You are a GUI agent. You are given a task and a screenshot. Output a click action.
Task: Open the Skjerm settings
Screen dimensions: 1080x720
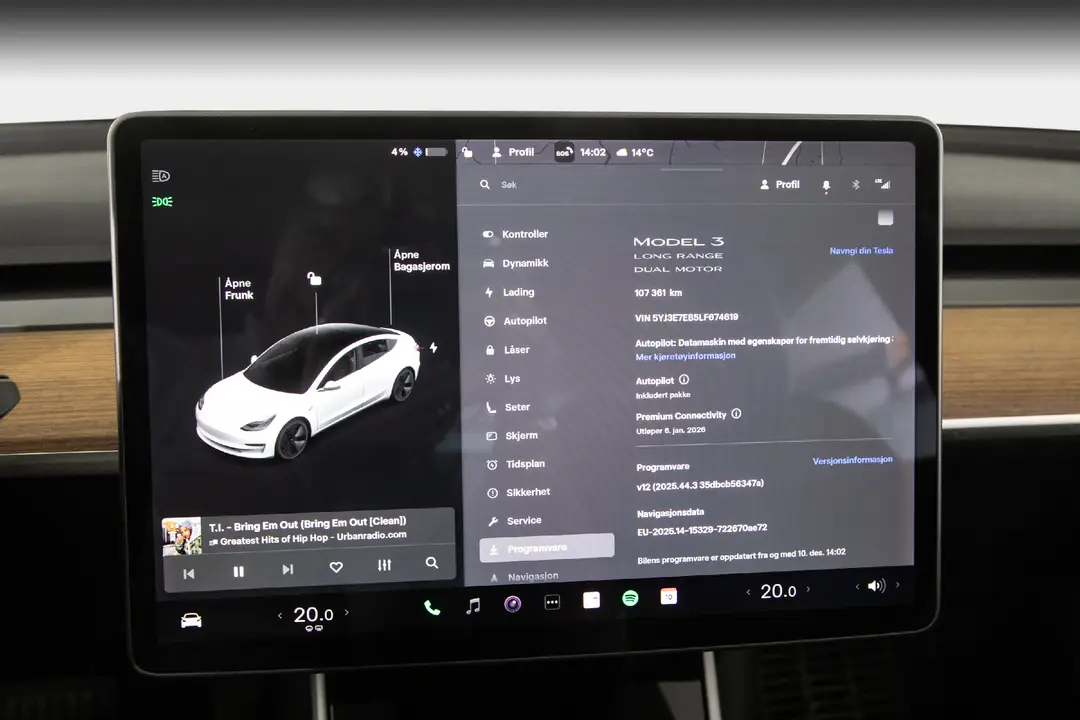512,435
